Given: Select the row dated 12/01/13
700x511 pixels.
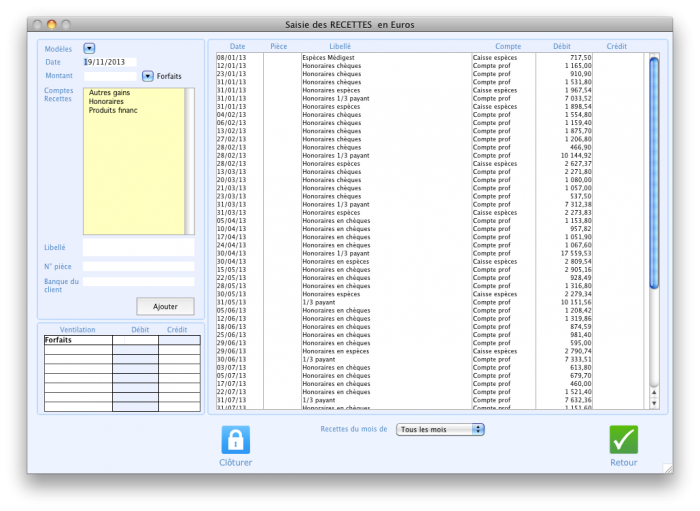Looking at the screenshot, I should (x=430, y=66).
